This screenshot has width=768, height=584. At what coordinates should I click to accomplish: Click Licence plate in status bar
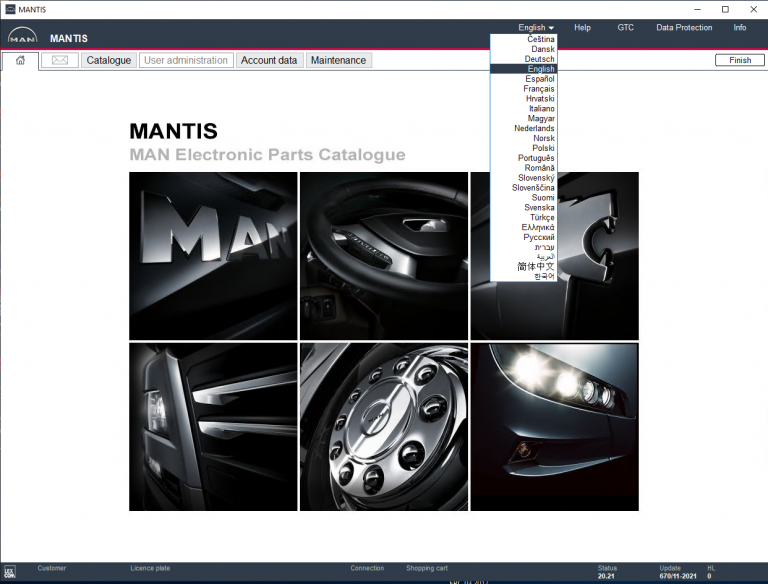[x=150, y=568]
